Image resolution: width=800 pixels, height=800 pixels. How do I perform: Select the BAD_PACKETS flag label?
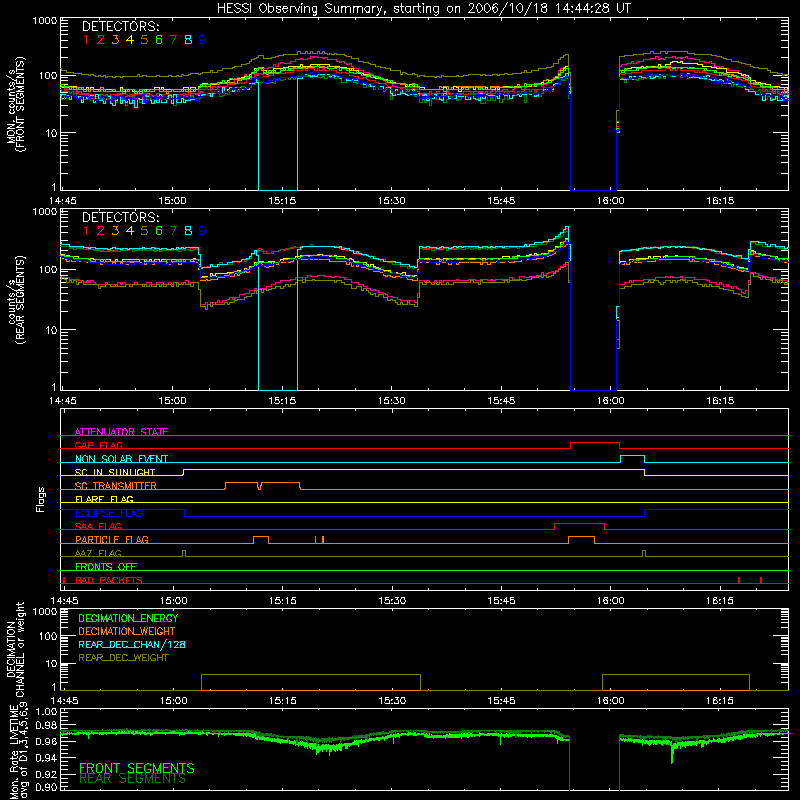tap(109, 580)
